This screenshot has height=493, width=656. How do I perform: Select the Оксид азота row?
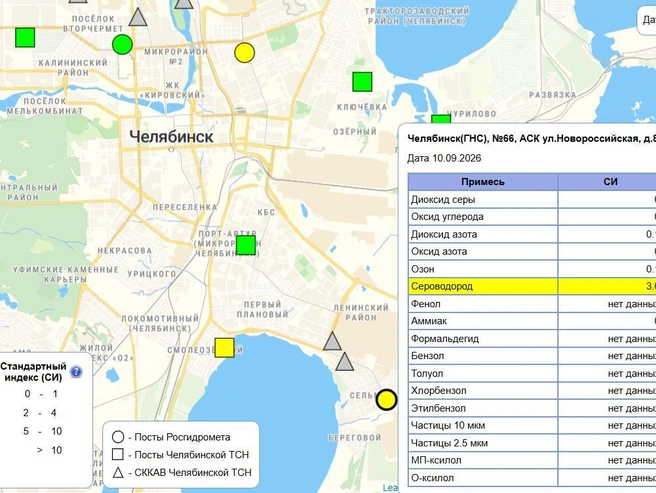click(532, 252)
